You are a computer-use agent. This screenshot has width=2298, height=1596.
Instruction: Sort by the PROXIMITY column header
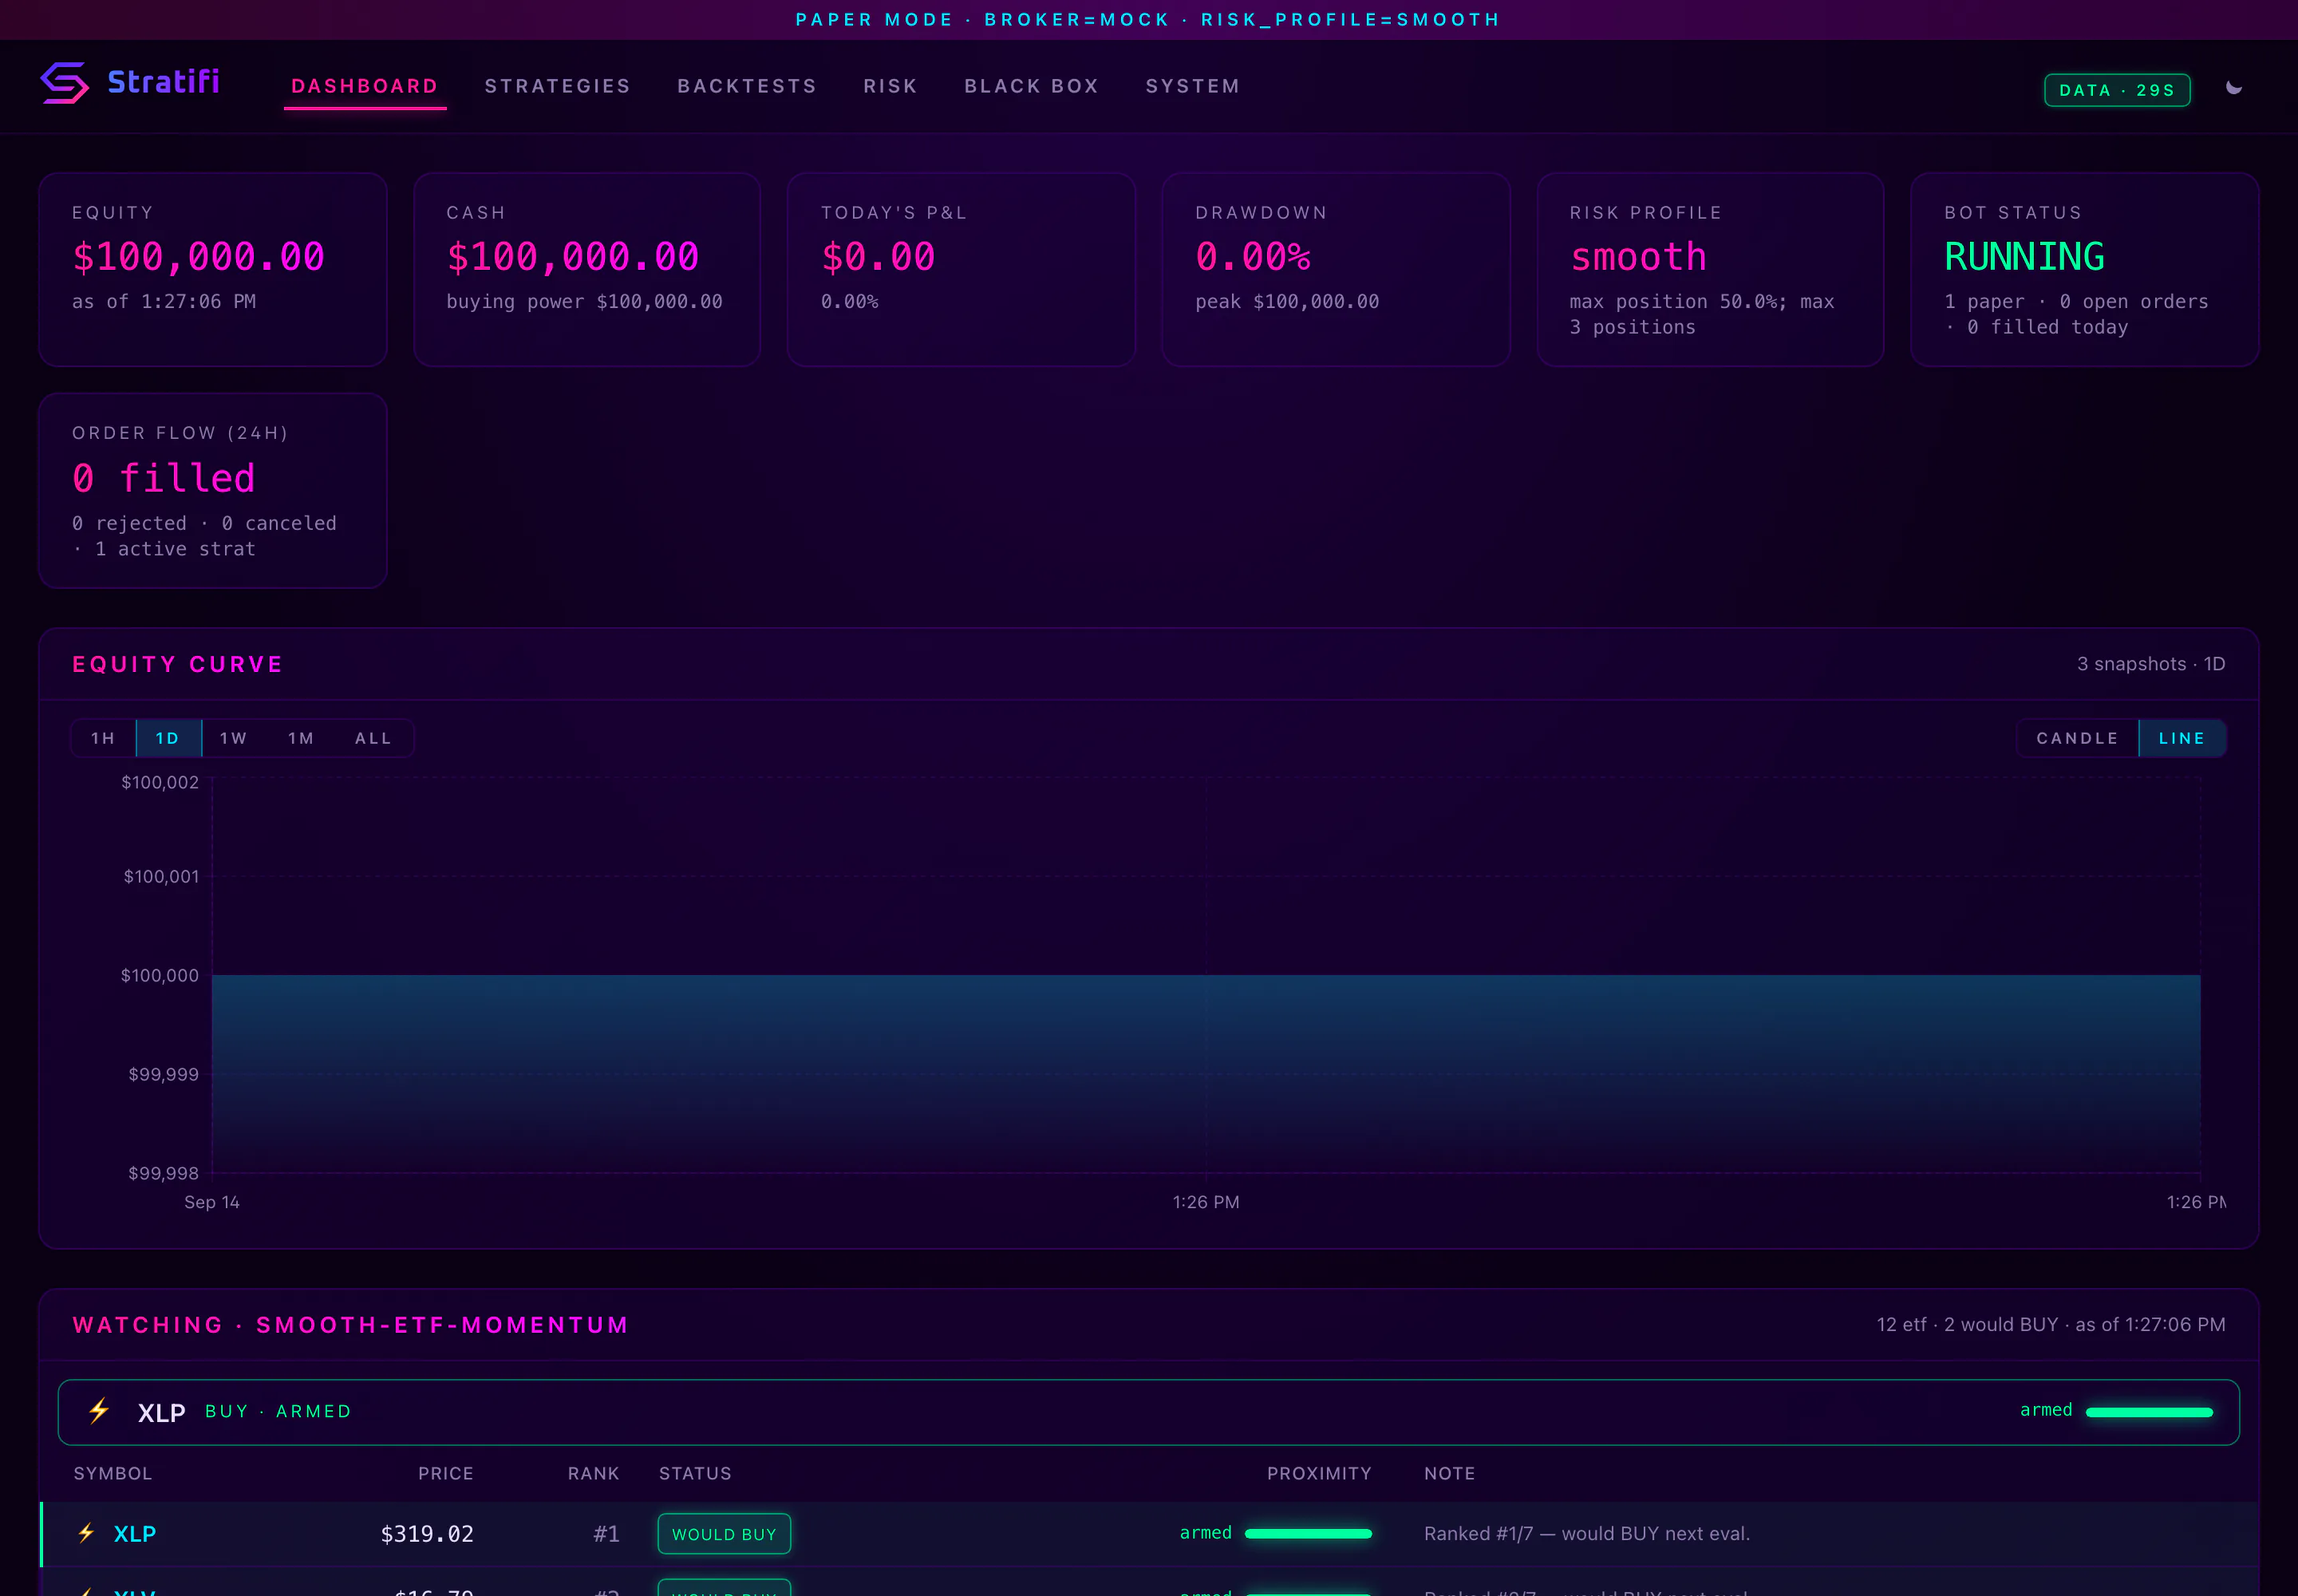[x=1319, y=1473]
